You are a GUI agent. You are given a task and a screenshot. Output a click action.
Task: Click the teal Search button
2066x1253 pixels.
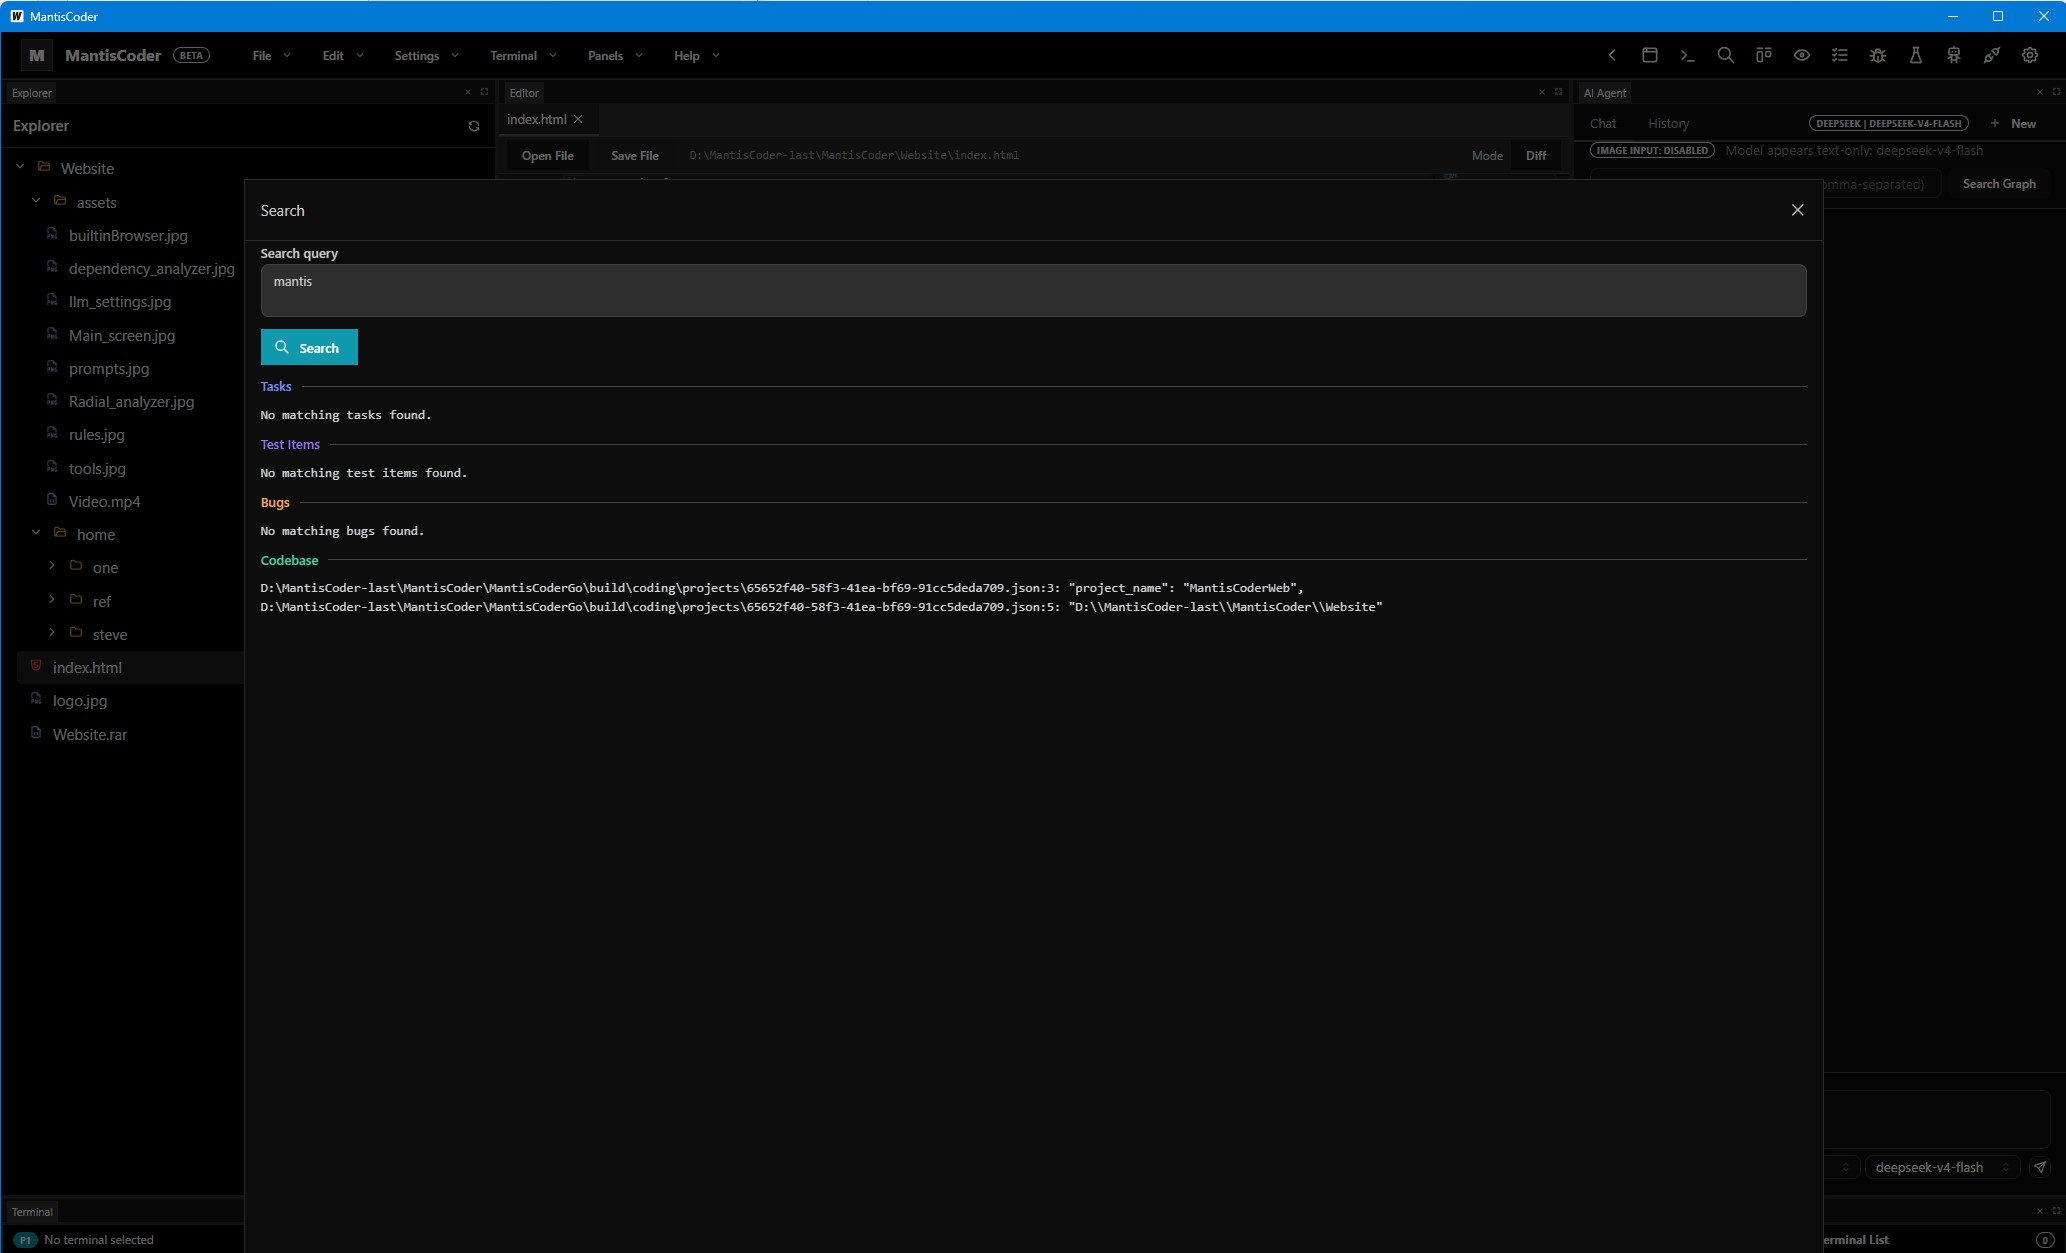[x=309, y=347]
